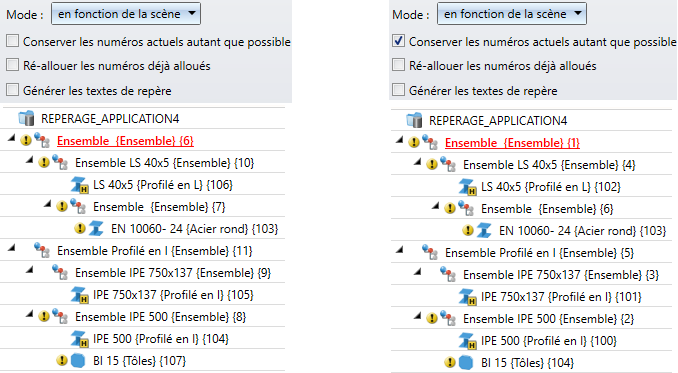Tick the left Ré-allouer les numéros déjà alloués checkbox
The width and height of the screenshot is (678, 373).
coord(13,65)
